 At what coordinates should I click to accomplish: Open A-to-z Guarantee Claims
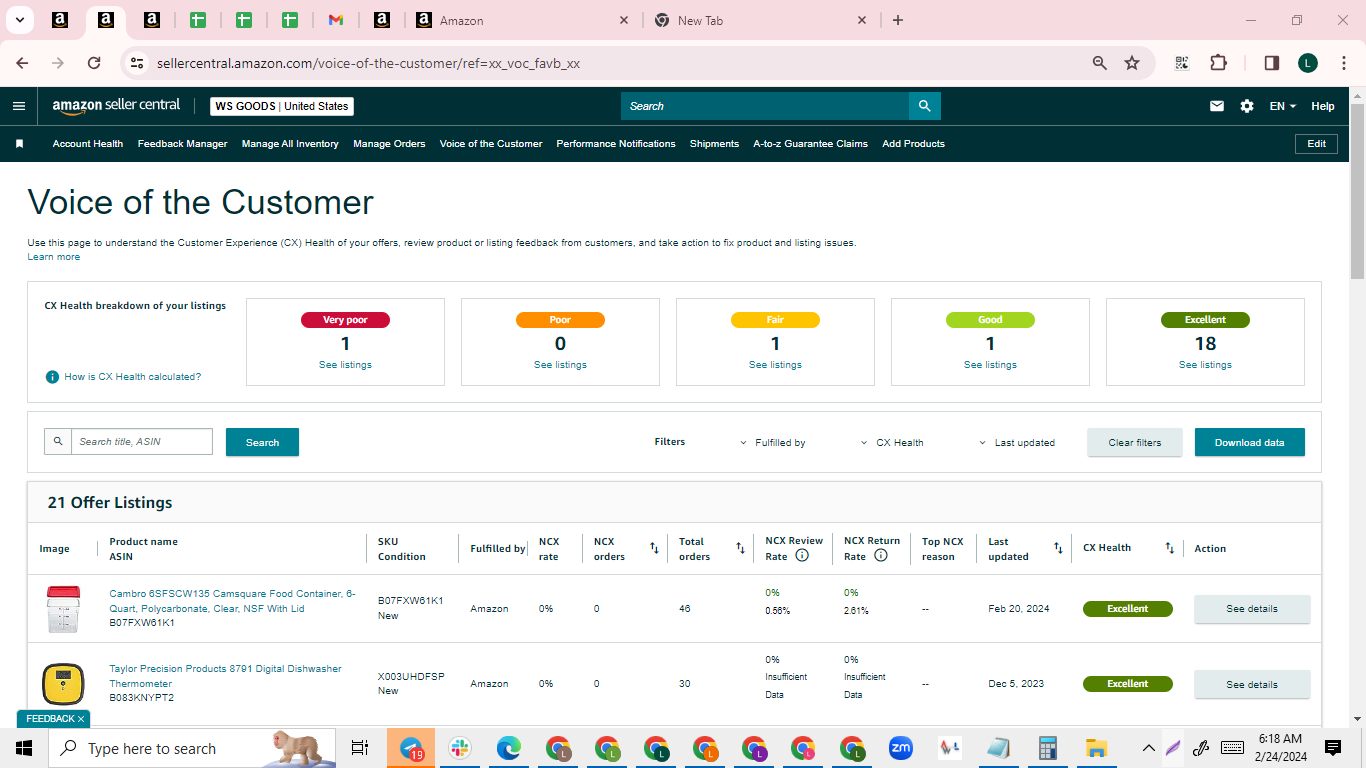click(810, 144)
